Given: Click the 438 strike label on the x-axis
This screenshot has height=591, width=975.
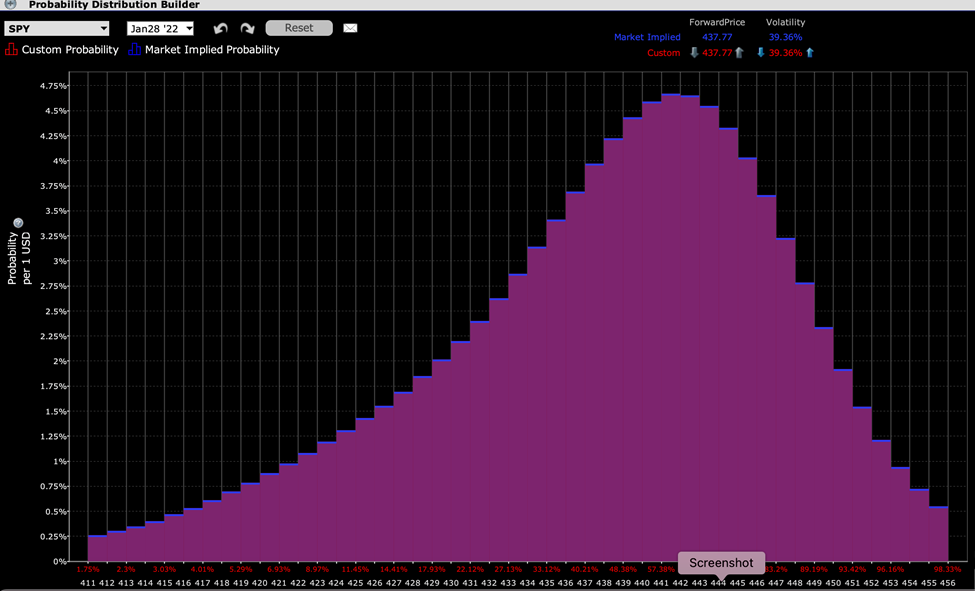Looking at the screenshot, I should pos(603,583).
